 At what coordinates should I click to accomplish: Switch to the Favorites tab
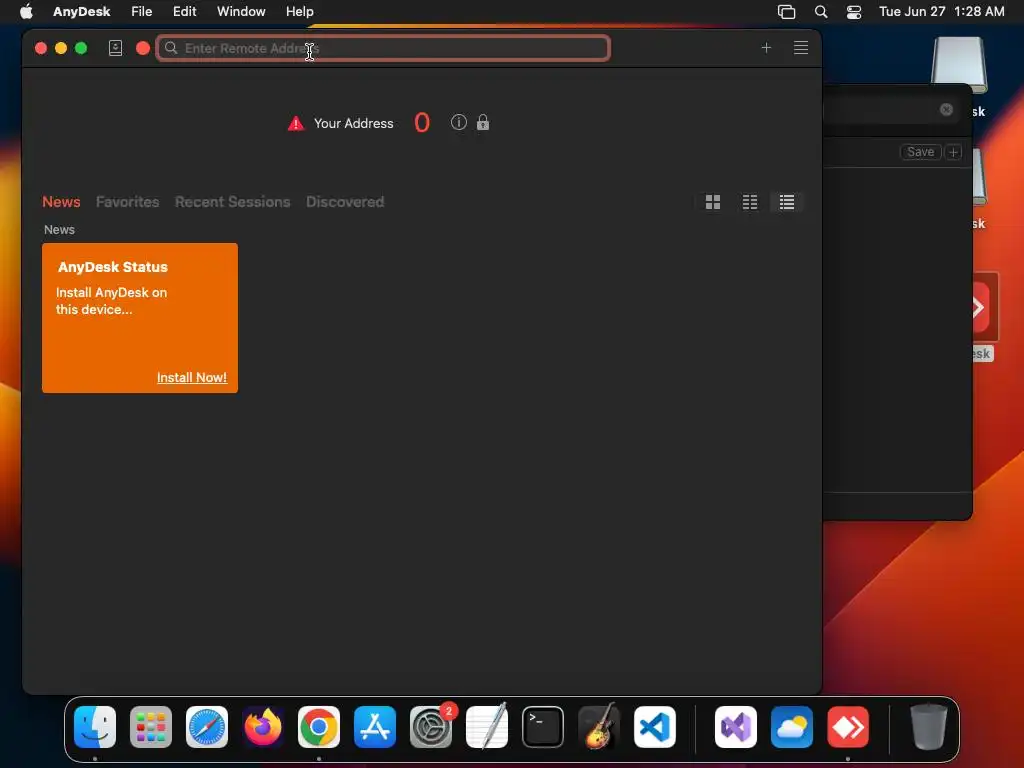pyautogui.click(x=127, y=202)
